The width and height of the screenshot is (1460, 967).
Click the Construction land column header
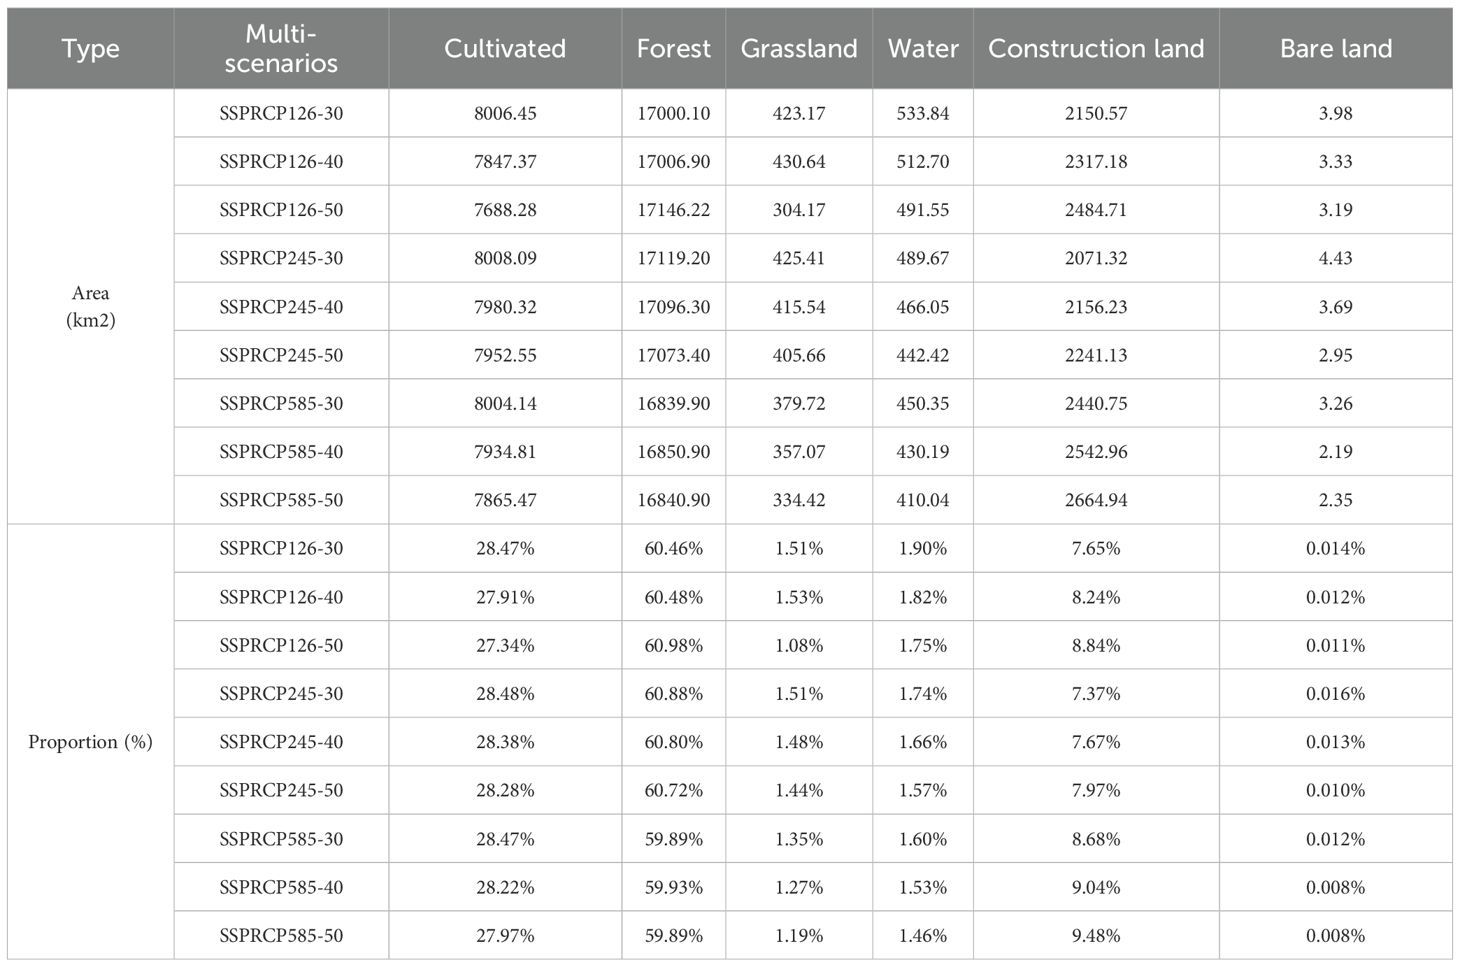click(1096, 49)
